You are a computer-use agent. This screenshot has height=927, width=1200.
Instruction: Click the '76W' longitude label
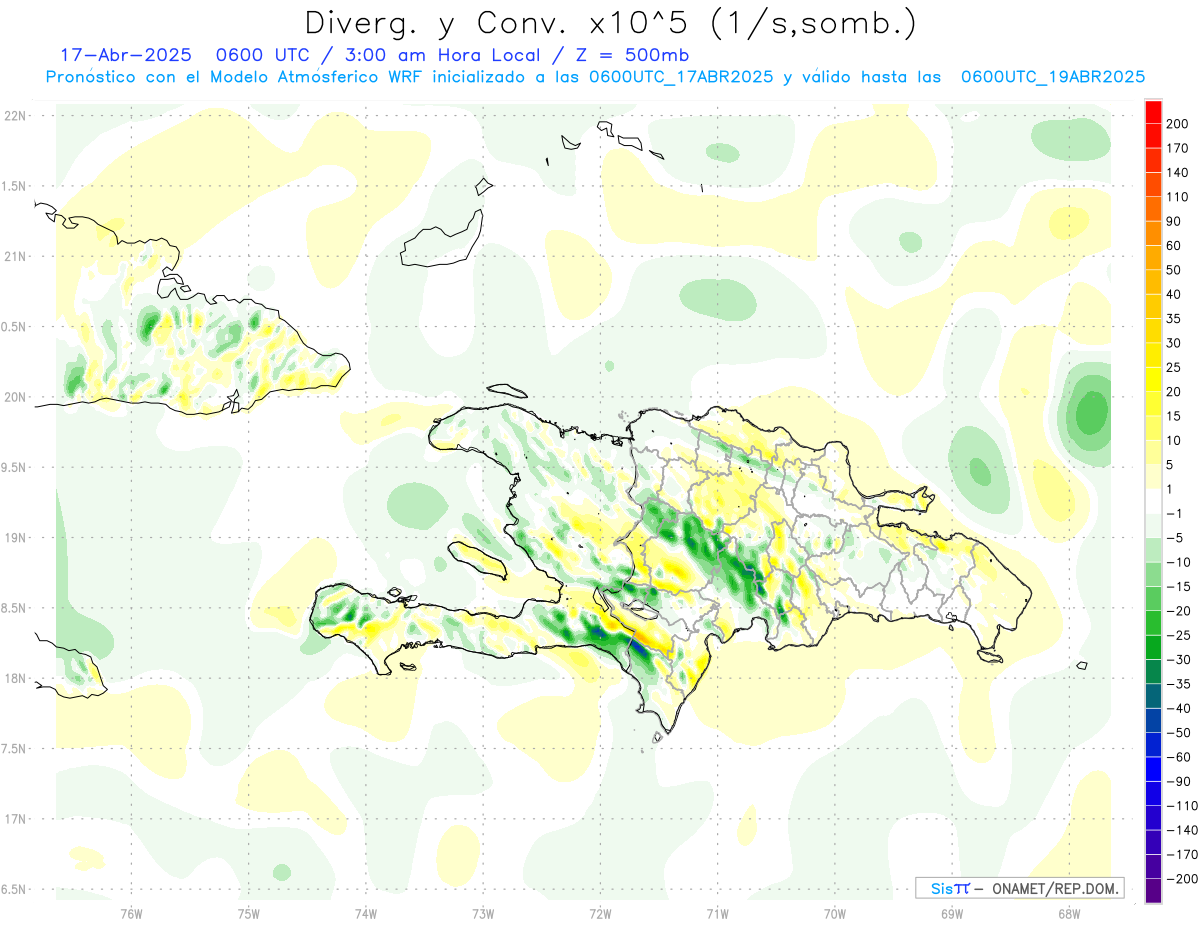pos(131,913)
